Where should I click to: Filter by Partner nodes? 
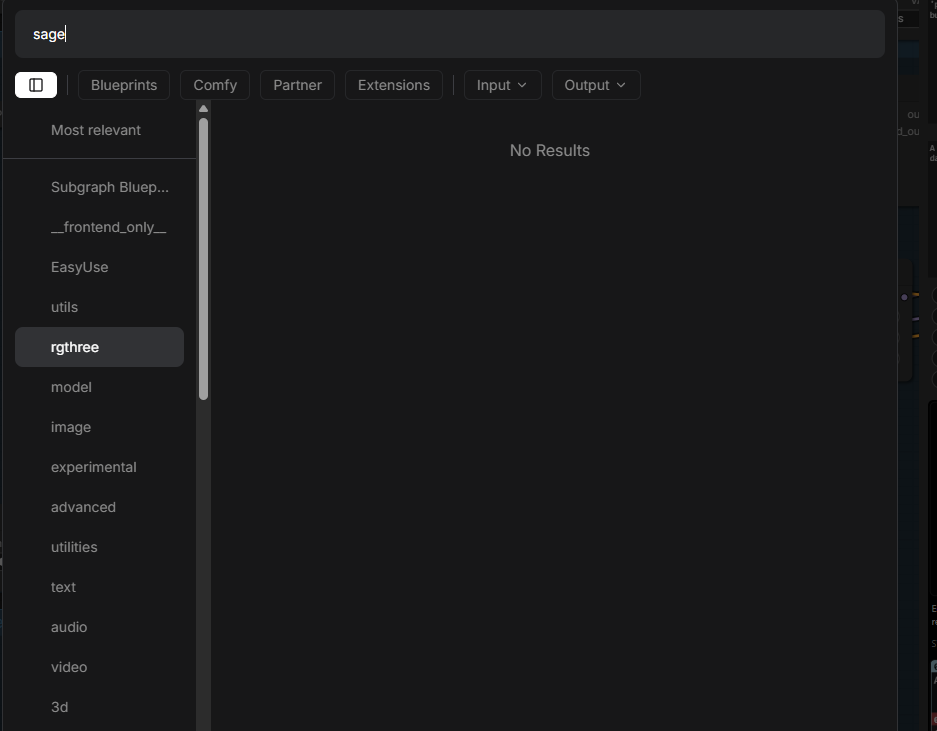[x=298, y=85]
